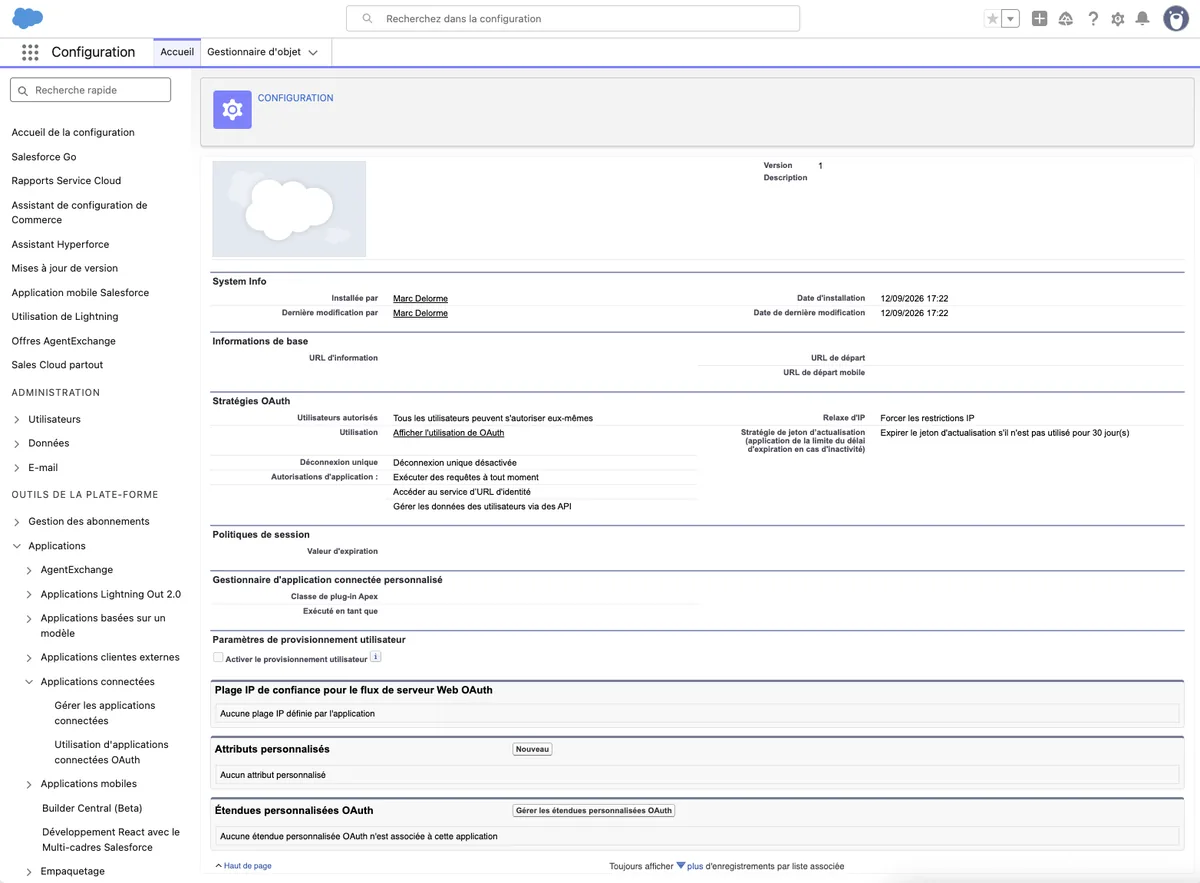Open the App Launcher grid icon
The width and height of the screenshot is (1200, 883).
point(30,52)
